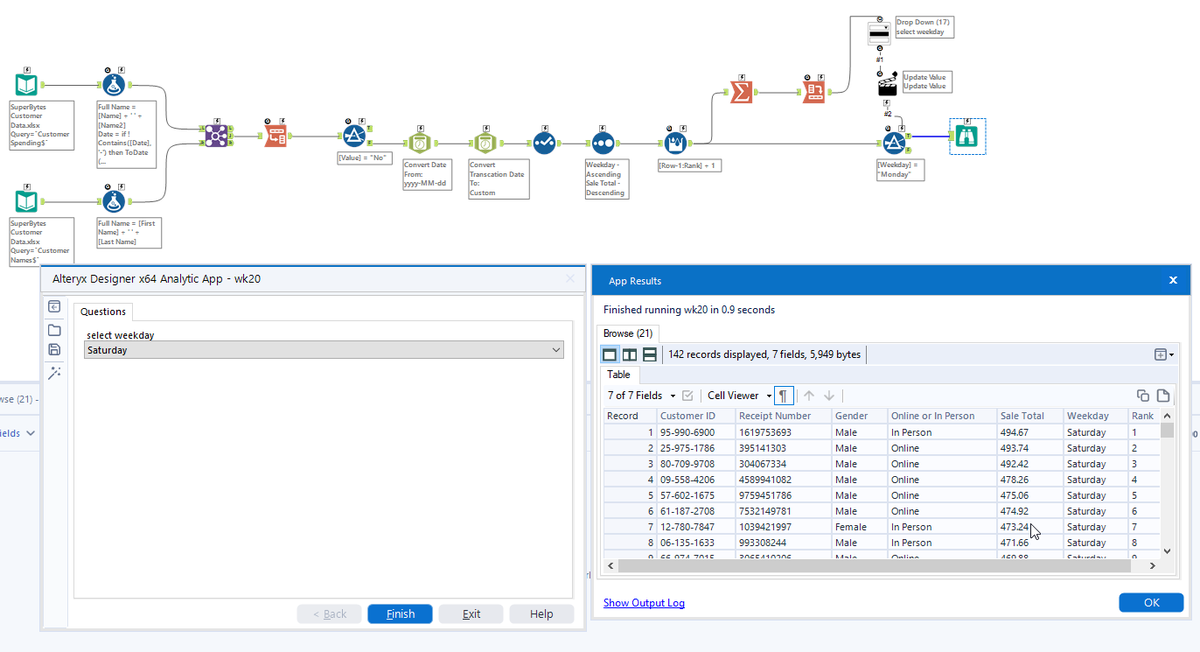Select the upper Formula tool for Full Name and Date

coord(114,85)
